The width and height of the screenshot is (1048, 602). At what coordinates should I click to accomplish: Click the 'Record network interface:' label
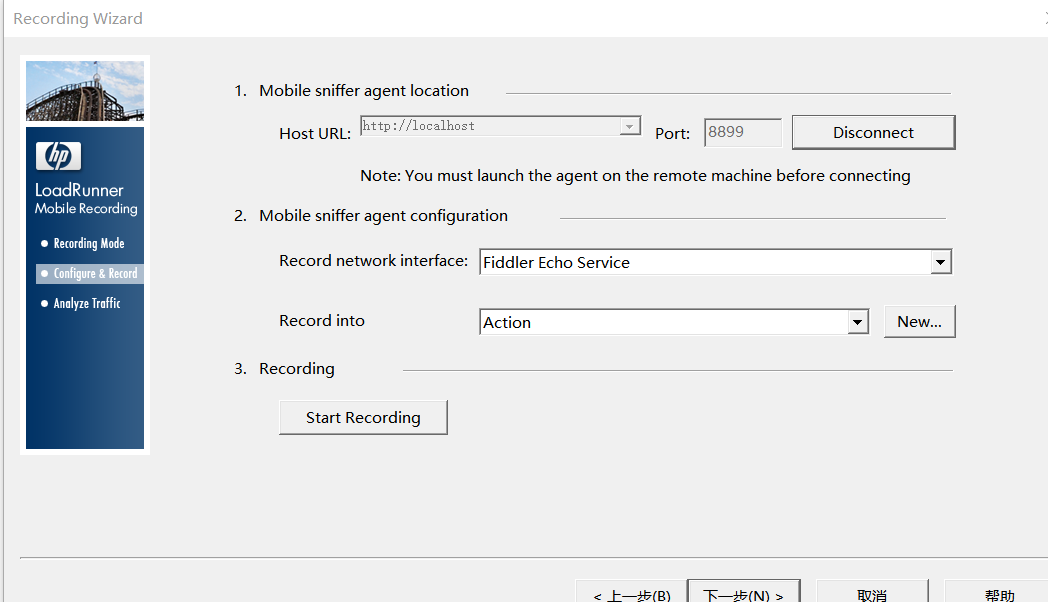coord(373,261)
